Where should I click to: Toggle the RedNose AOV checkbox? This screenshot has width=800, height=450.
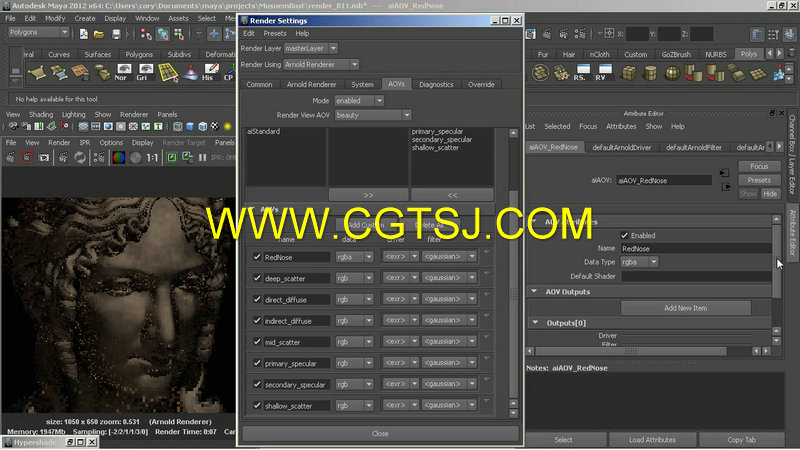click(257, 257)
